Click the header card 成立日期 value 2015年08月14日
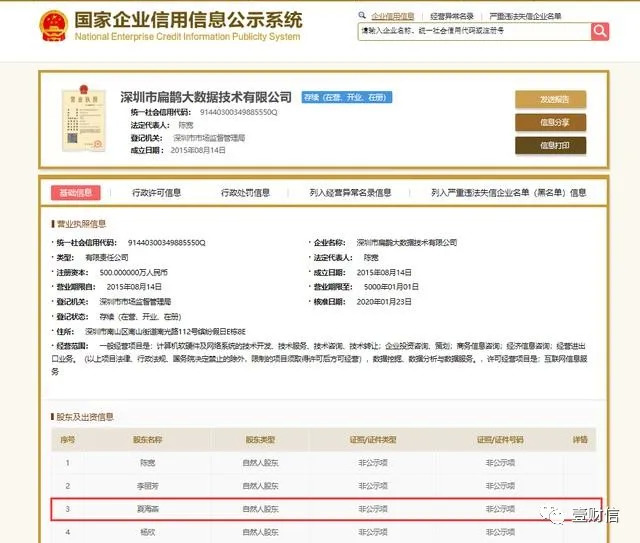Image resolution: width=640 pixels, height=543 pixels. pos(198,150)
